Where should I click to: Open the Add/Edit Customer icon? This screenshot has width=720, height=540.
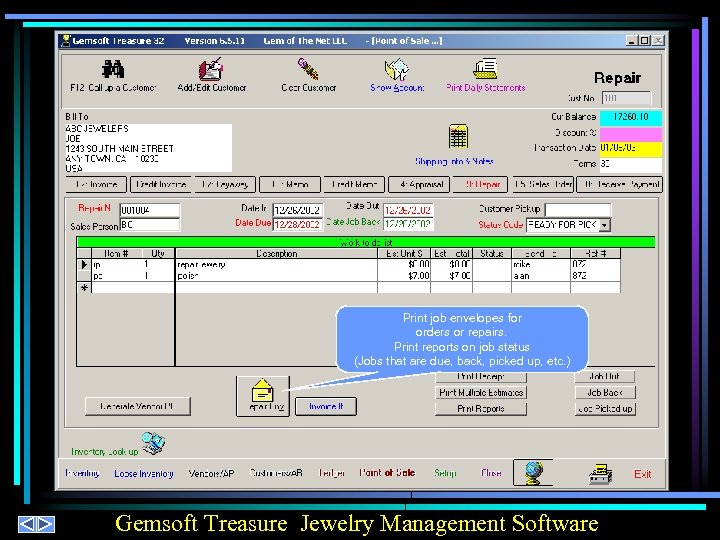click(x=211, y=69)
